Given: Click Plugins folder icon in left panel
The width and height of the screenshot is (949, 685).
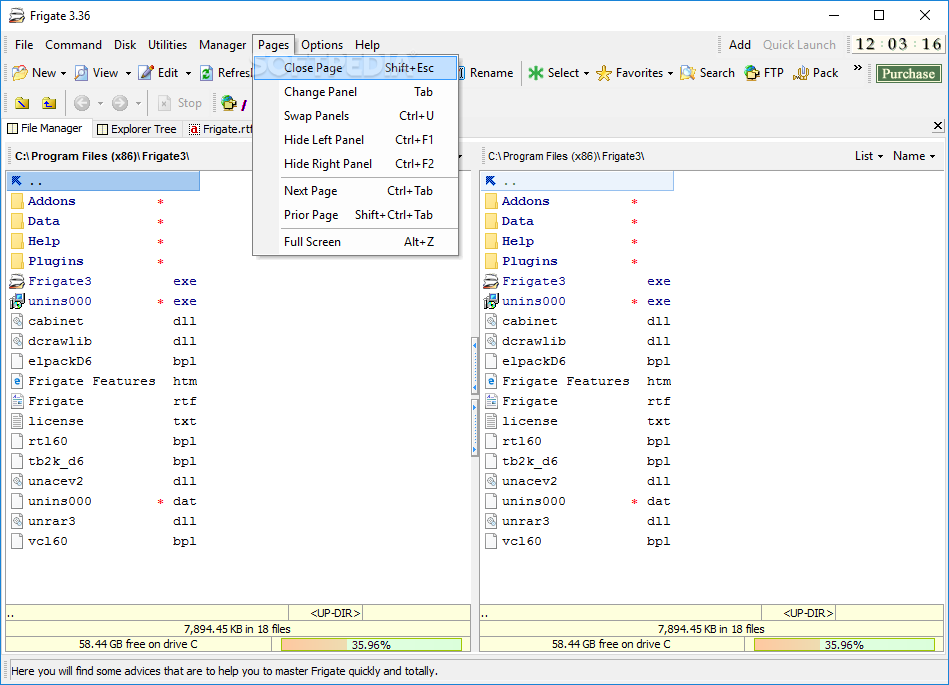Looking at the screenshot, I should [x=17, y=261].
